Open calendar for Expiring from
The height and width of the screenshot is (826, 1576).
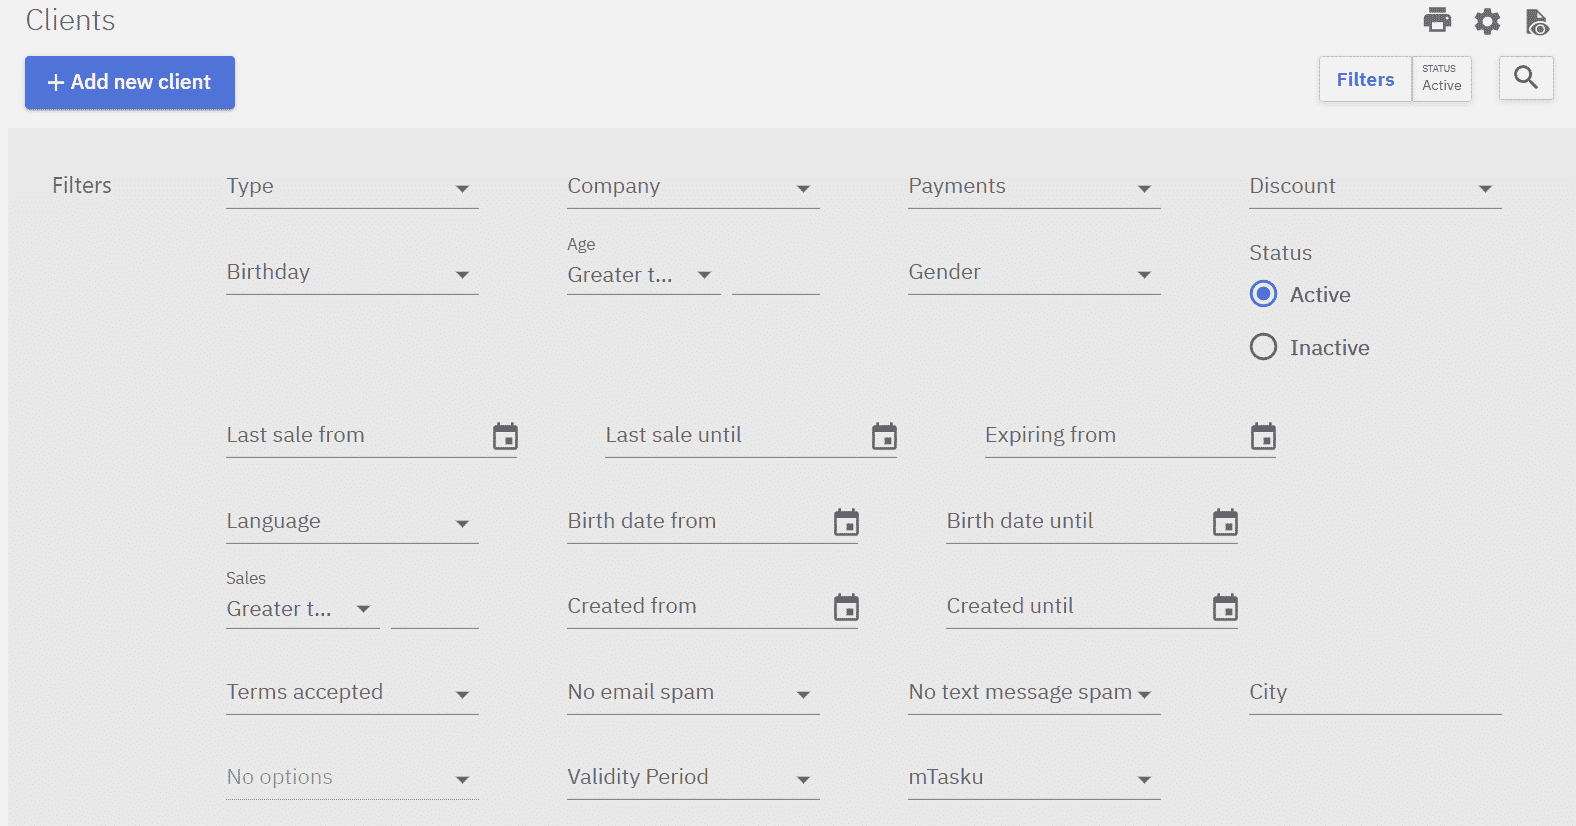(1263, 437)
